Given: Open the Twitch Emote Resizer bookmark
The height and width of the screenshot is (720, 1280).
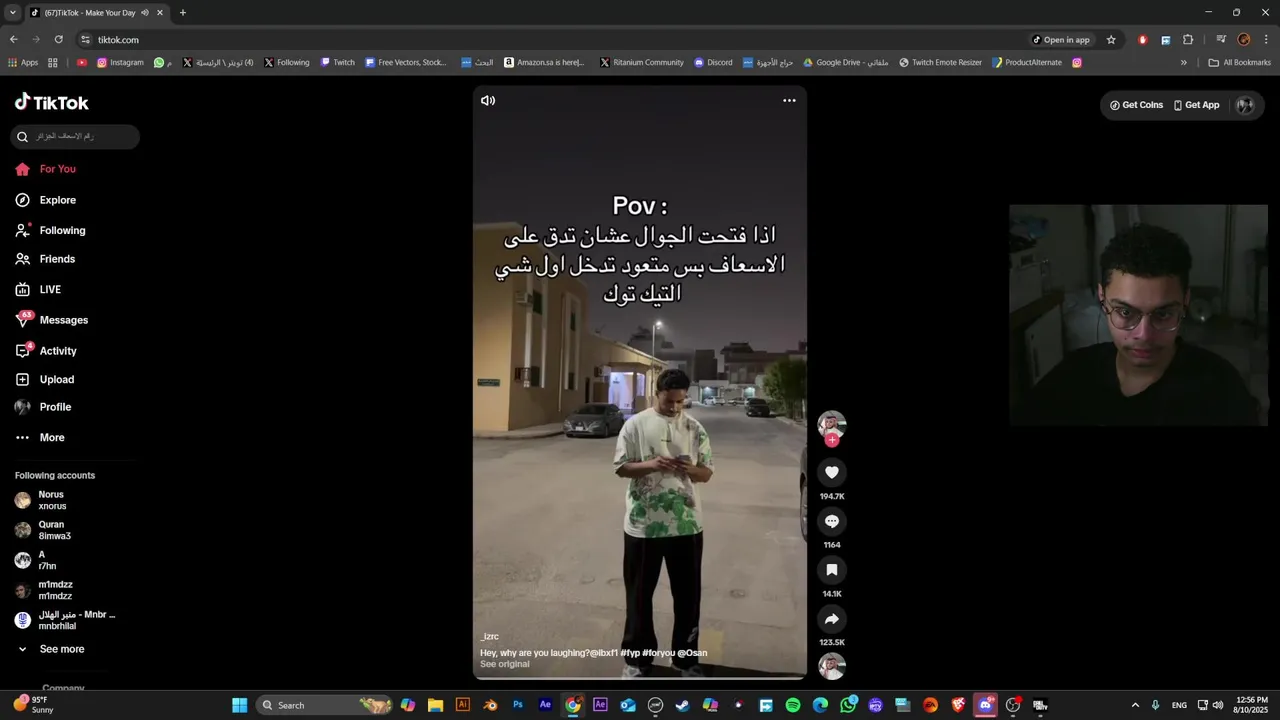Looking at the screenshot, I should [x=940, y=62].
